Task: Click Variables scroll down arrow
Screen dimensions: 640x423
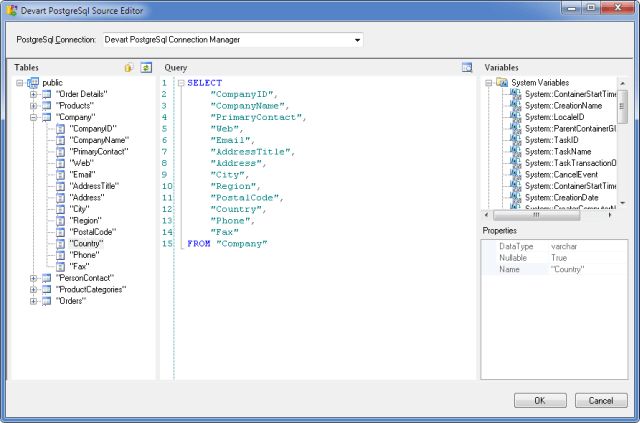Action: (x=622, y=203)
